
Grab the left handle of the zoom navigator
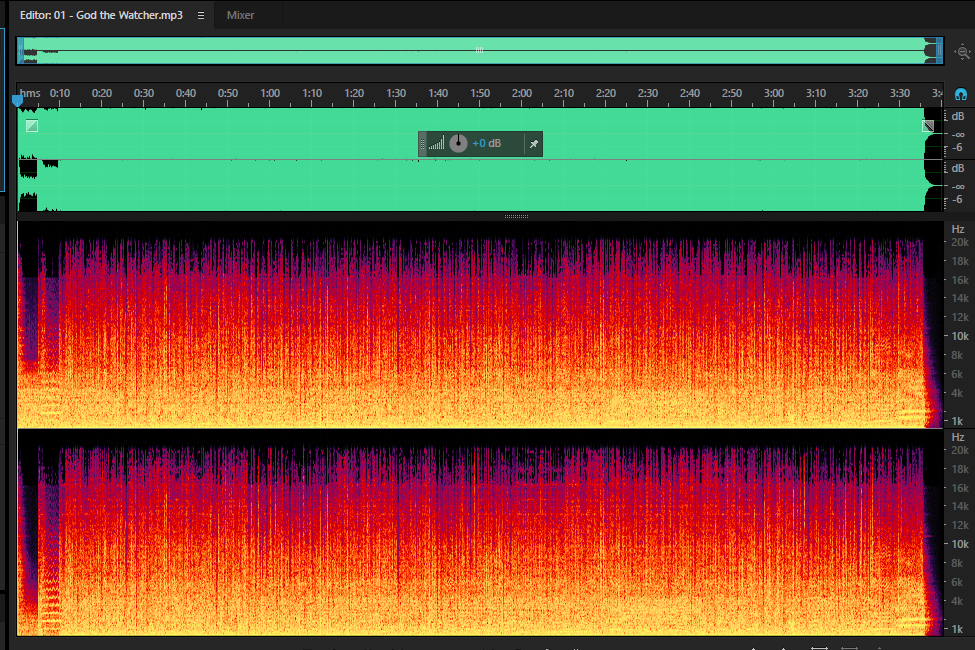[x=21, y=51]
